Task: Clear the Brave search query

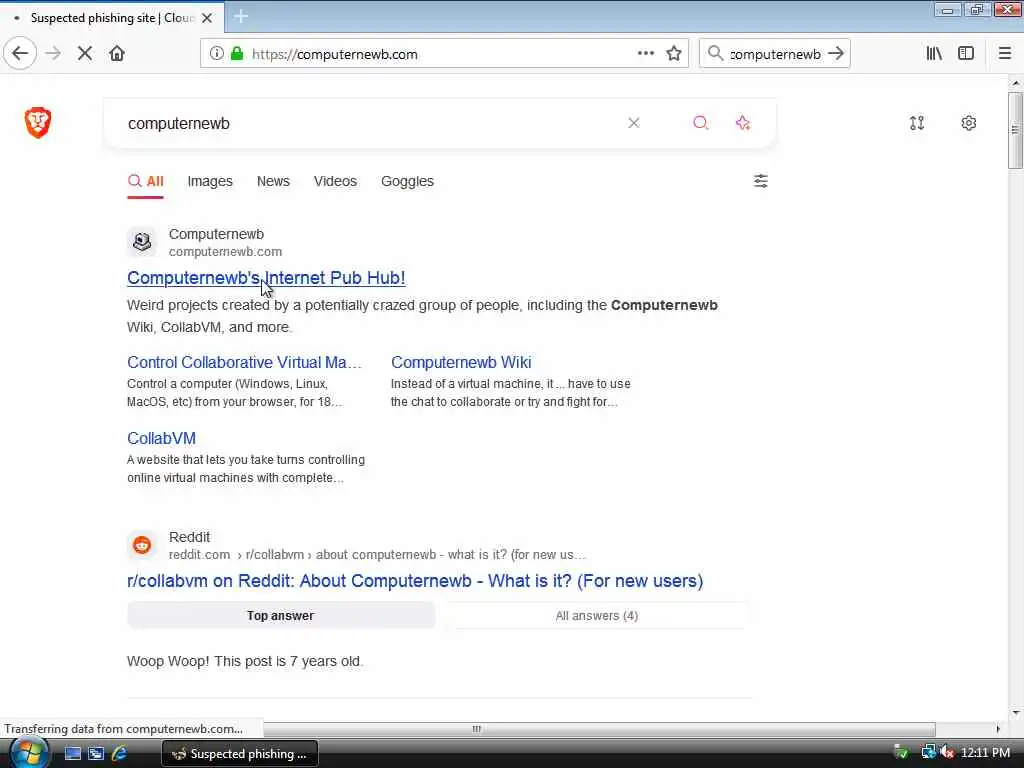Action: click(633, 123)
